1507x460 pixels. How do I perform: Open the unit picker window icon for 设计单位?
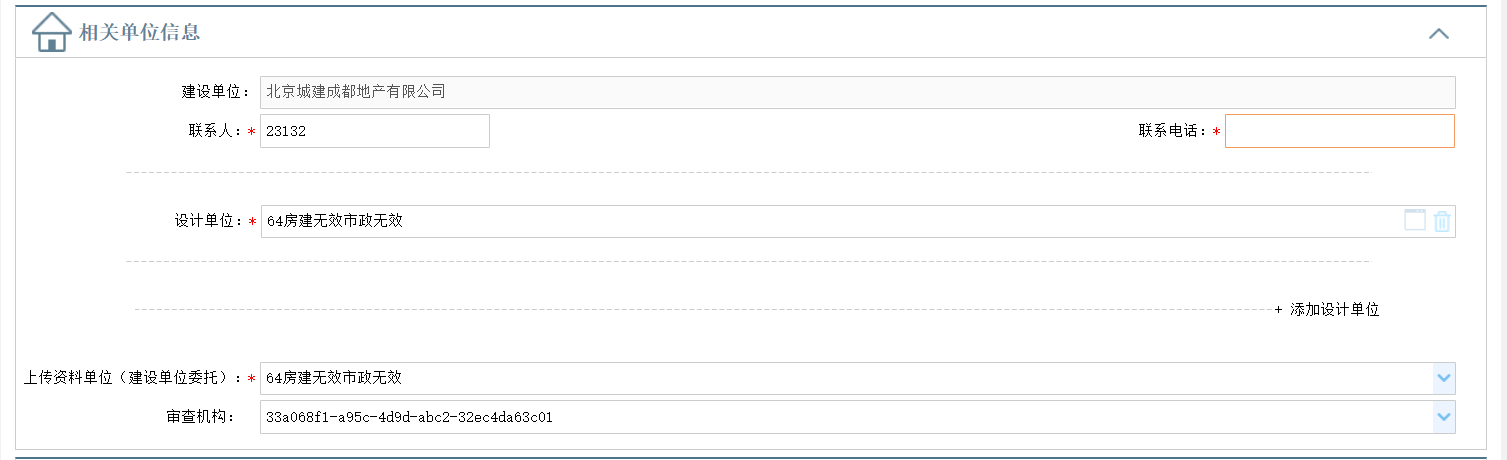pos(1414,221)
